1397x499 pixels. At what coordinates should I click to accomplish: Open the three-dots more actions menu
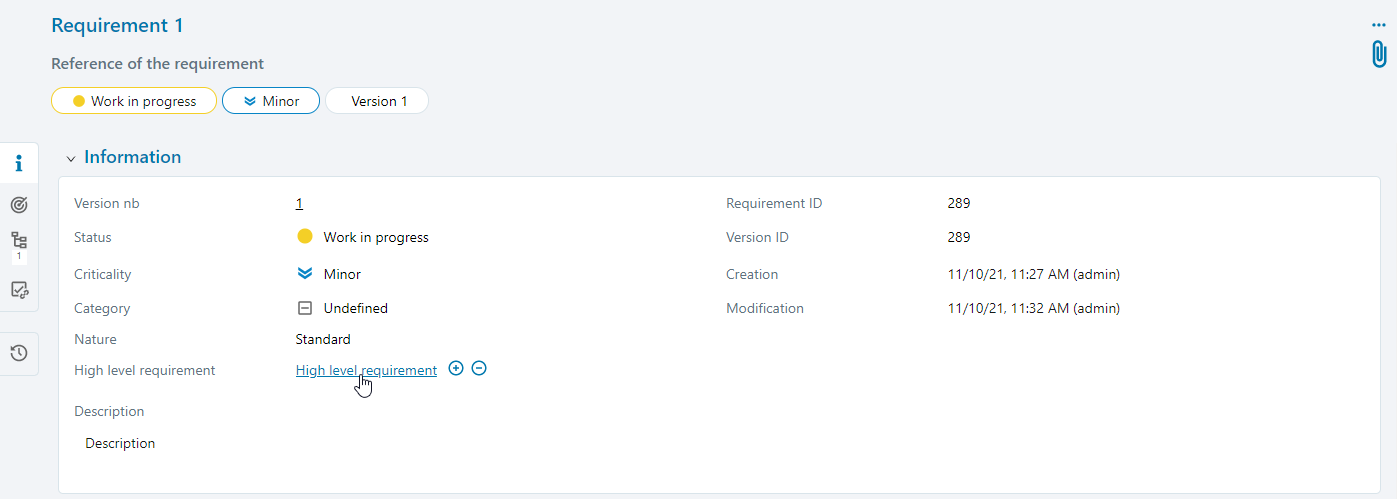click(x=1379, y=25)
